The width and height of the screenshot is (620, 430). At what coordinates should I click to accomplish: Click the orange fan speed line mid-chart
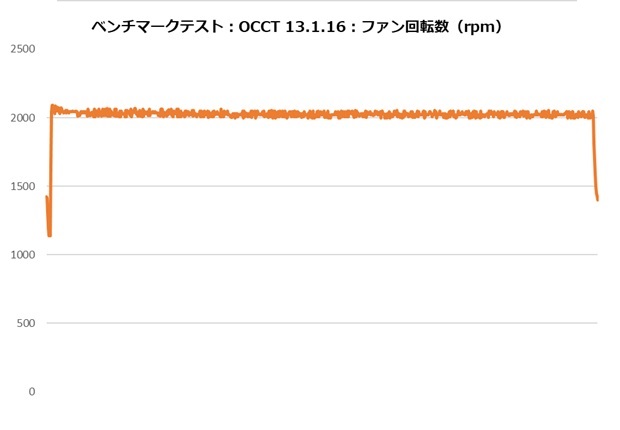tap(320, 114)
